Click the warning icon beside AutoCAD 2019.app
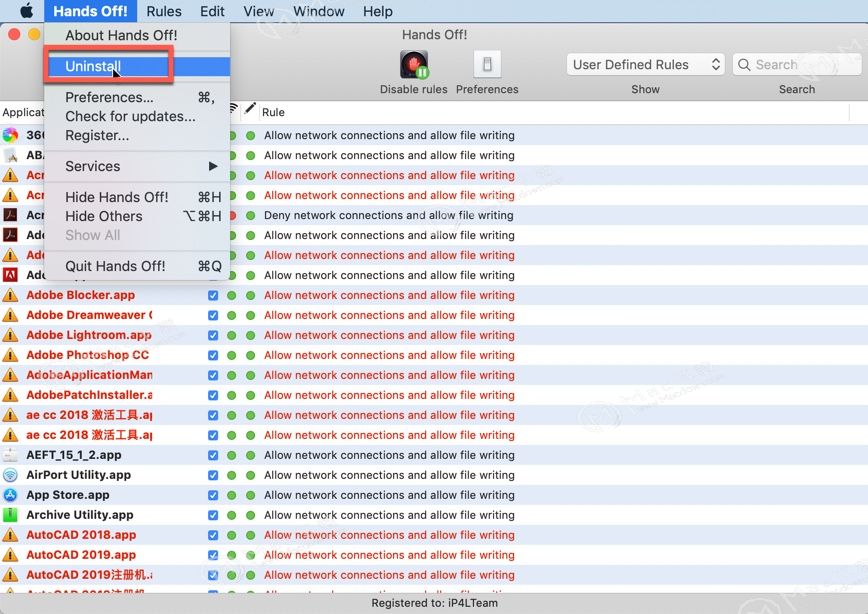Viewport: 868px width, 614px height. [10, 555]
